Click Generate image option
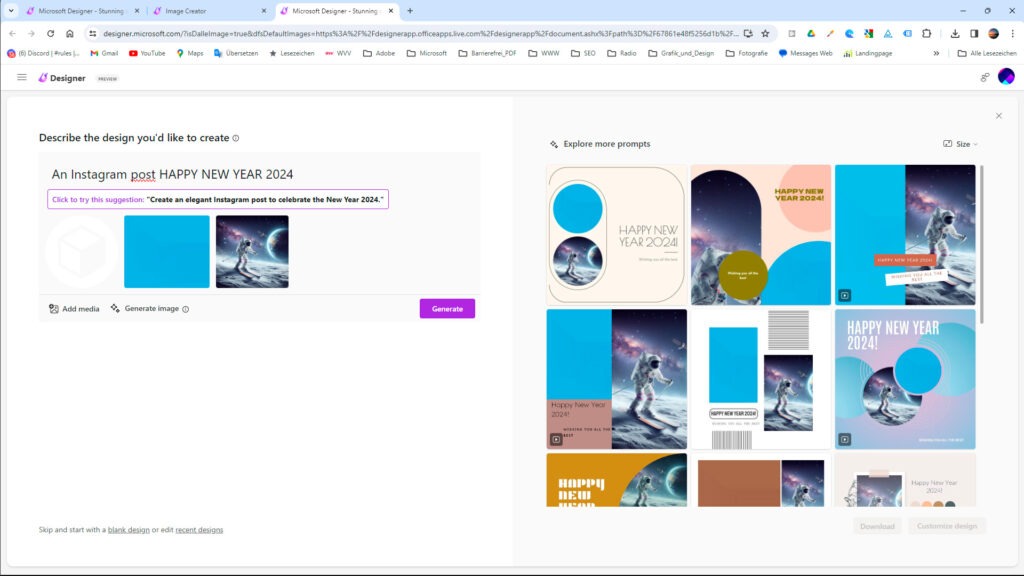The width and height of the screenshot is (1024, 576). tap(144, 308)
